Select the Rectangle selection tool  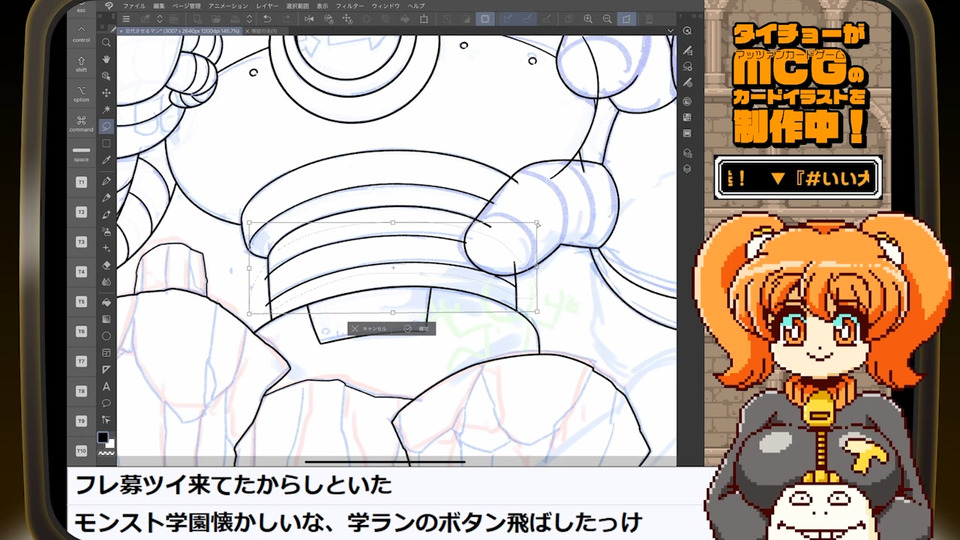[x=107, y=143]
